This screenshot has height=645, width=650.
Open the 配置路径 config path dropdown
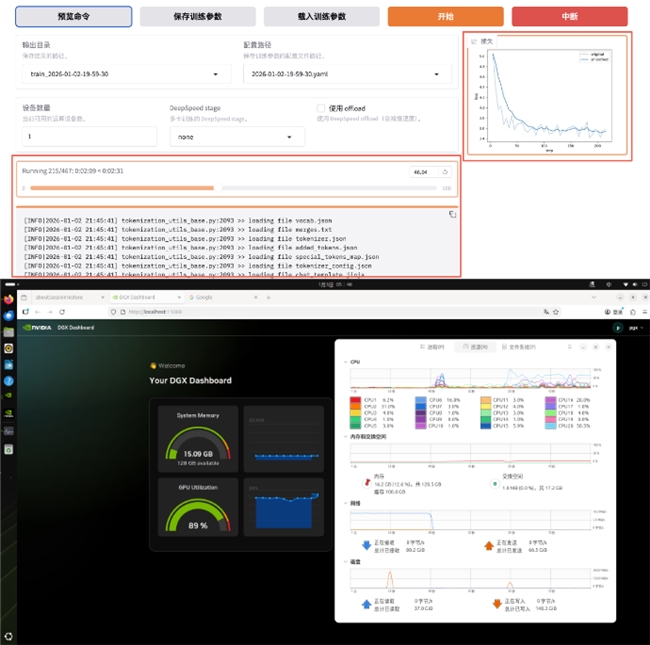tap(346, 74)
